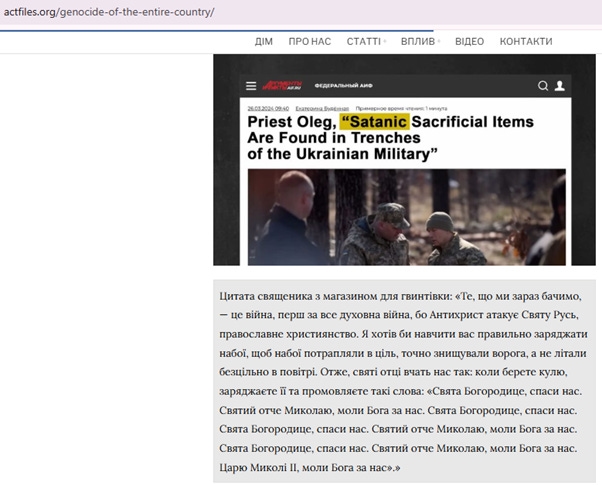Expand the СТАТТІ dropdown menu
Screen dimensions: 602x485
(366, 41)
